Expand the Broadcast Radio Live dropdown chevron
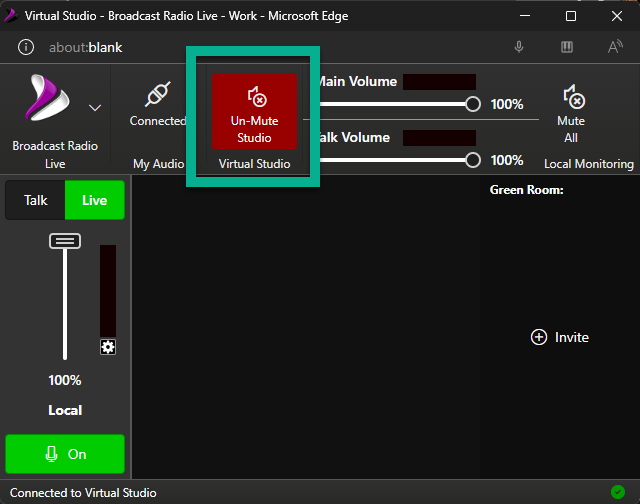 tap(95, 108)
